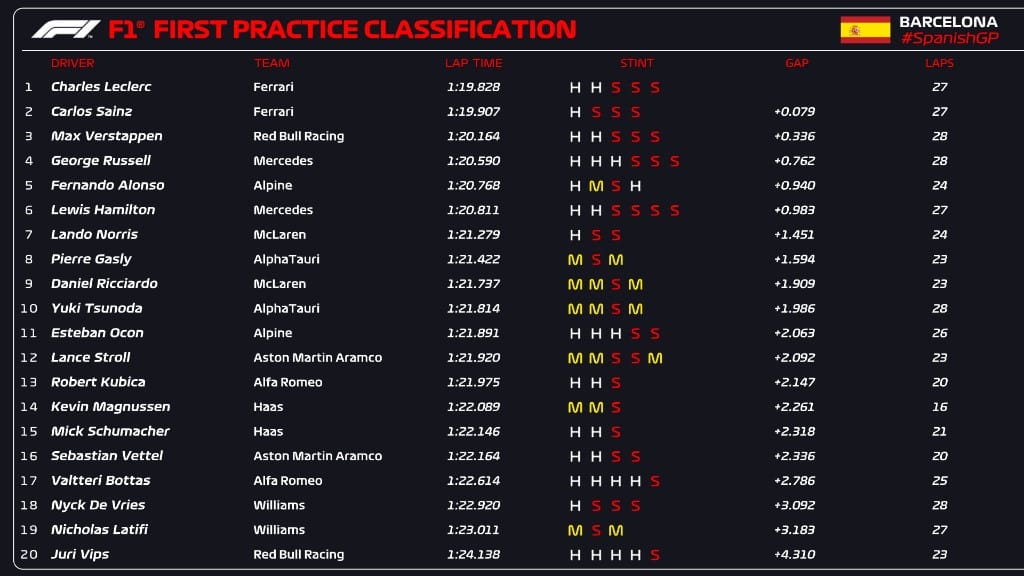Select Lewis Hamilton's lap time 1:20.811
This screenshot has height=576, width=1024.
pyautogui.click(x=473, y=210)
